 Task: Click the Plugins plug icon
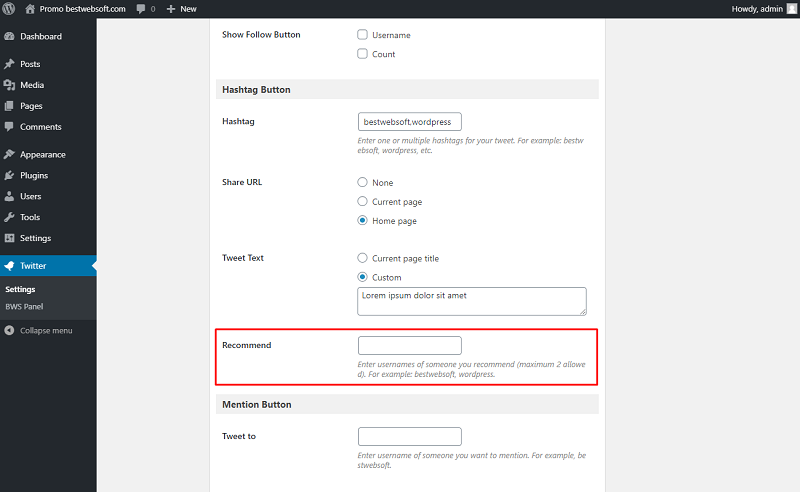9,175
